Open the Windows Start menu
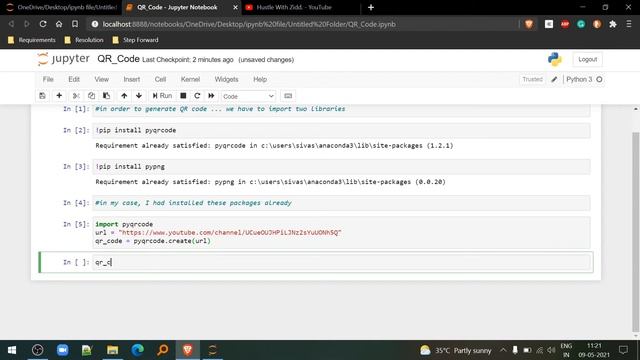640x360 pixels. tap(12, 350)
